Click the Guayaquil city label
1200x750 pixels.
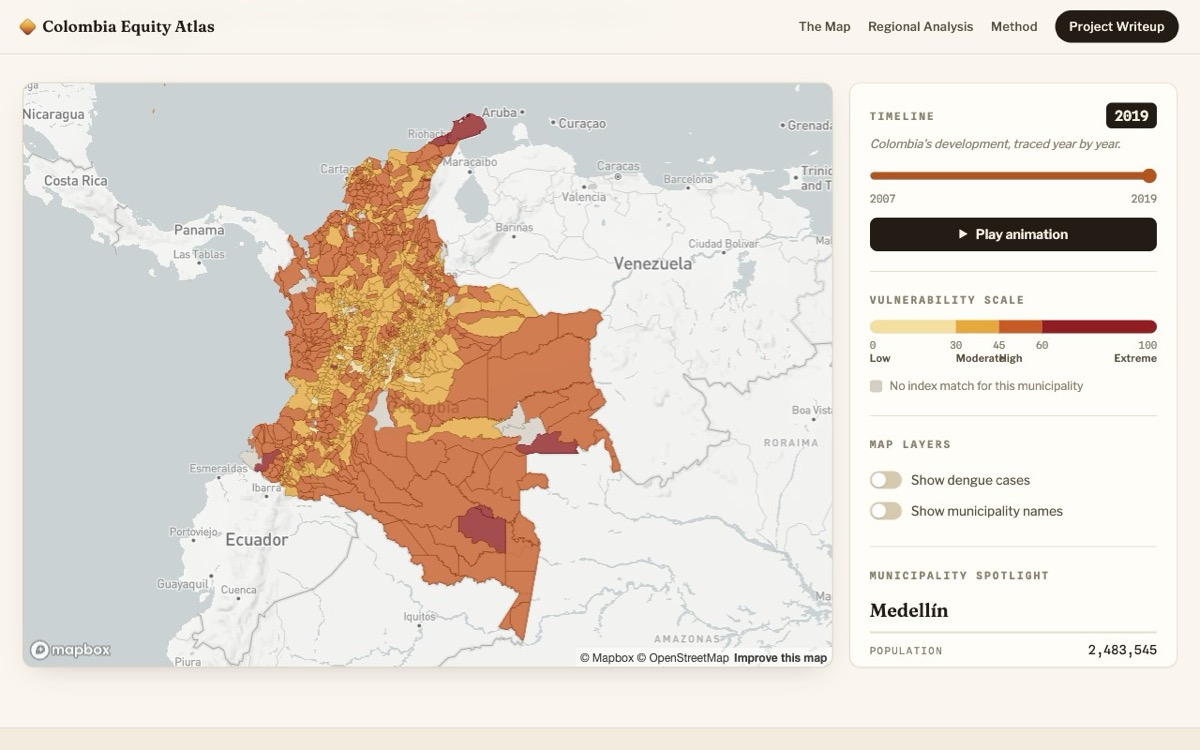point(182,584)
